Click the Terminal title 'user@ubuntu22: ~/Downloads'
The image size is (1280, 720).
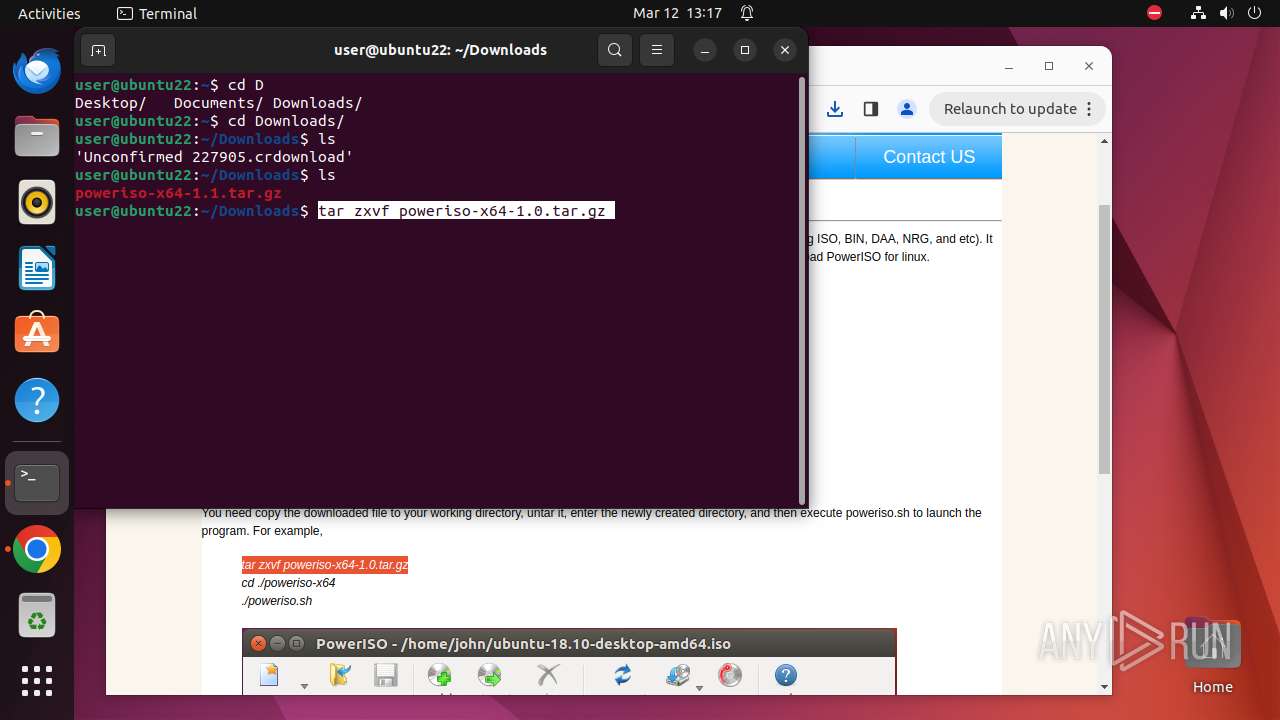(440, 50)
